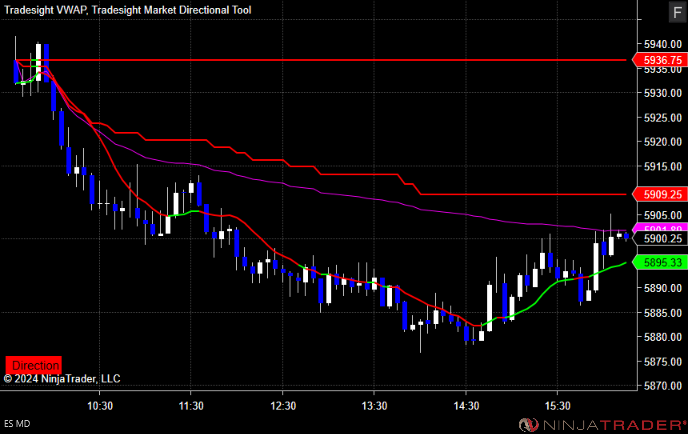Click the 5925.00 price axis label
The height and width of the screenshot is (434, 688).
pos(663,118)
